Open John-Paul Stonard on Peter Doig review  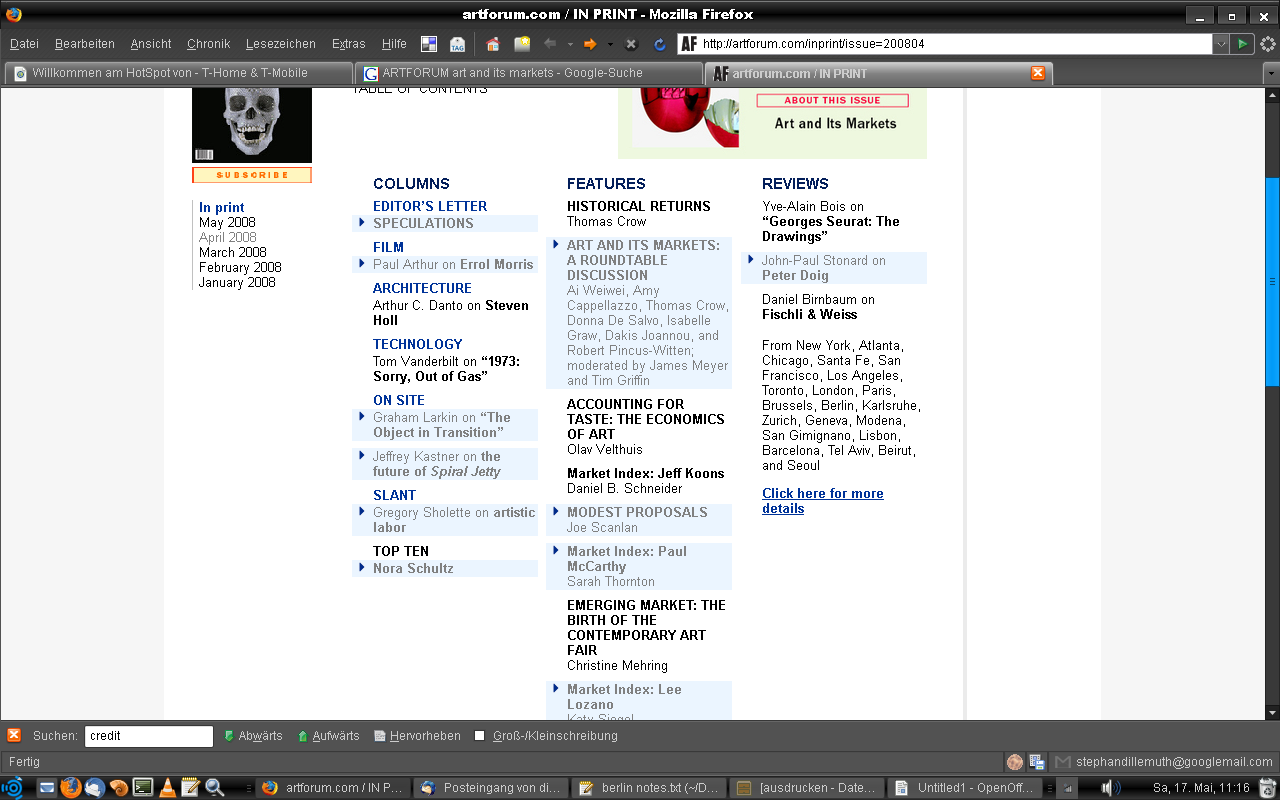(x=824, y=267)
